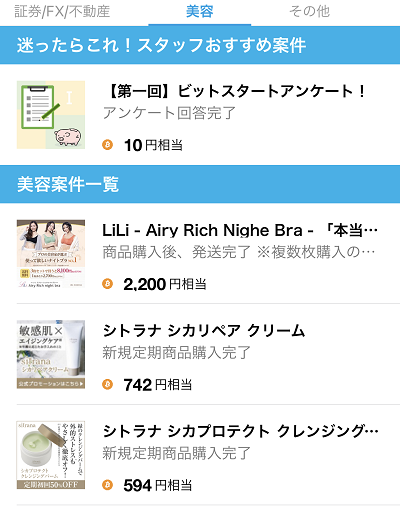
Task: Open the シトラナ シカプロテクト クレンジング title
Action: (240, 432)
